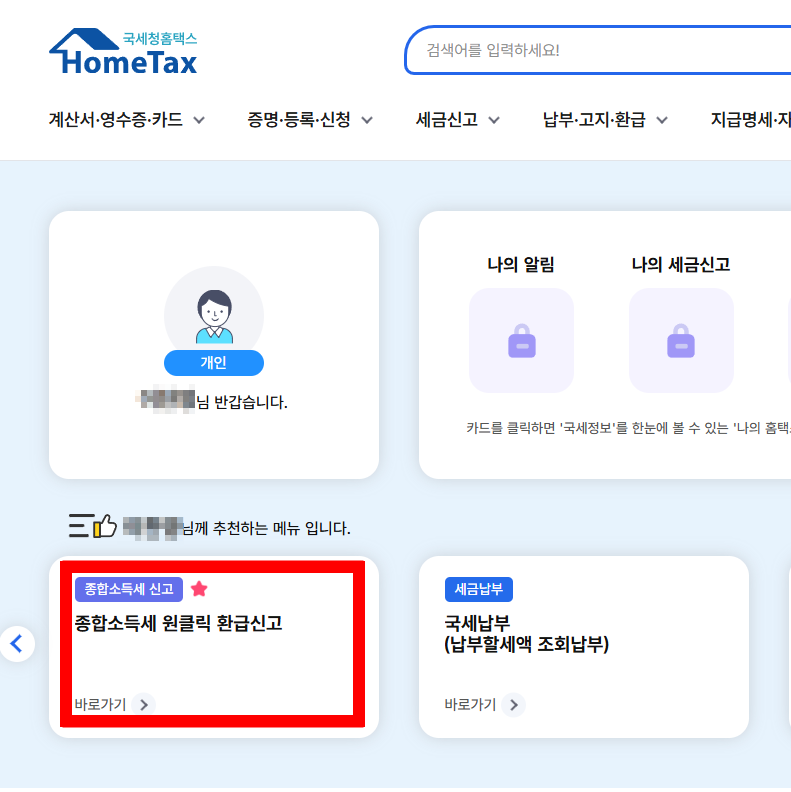Viewport: 791px width, 792px height.
Task: Open the 세금신고 menu
Action: pyautogui.click(x=447, y=120)
